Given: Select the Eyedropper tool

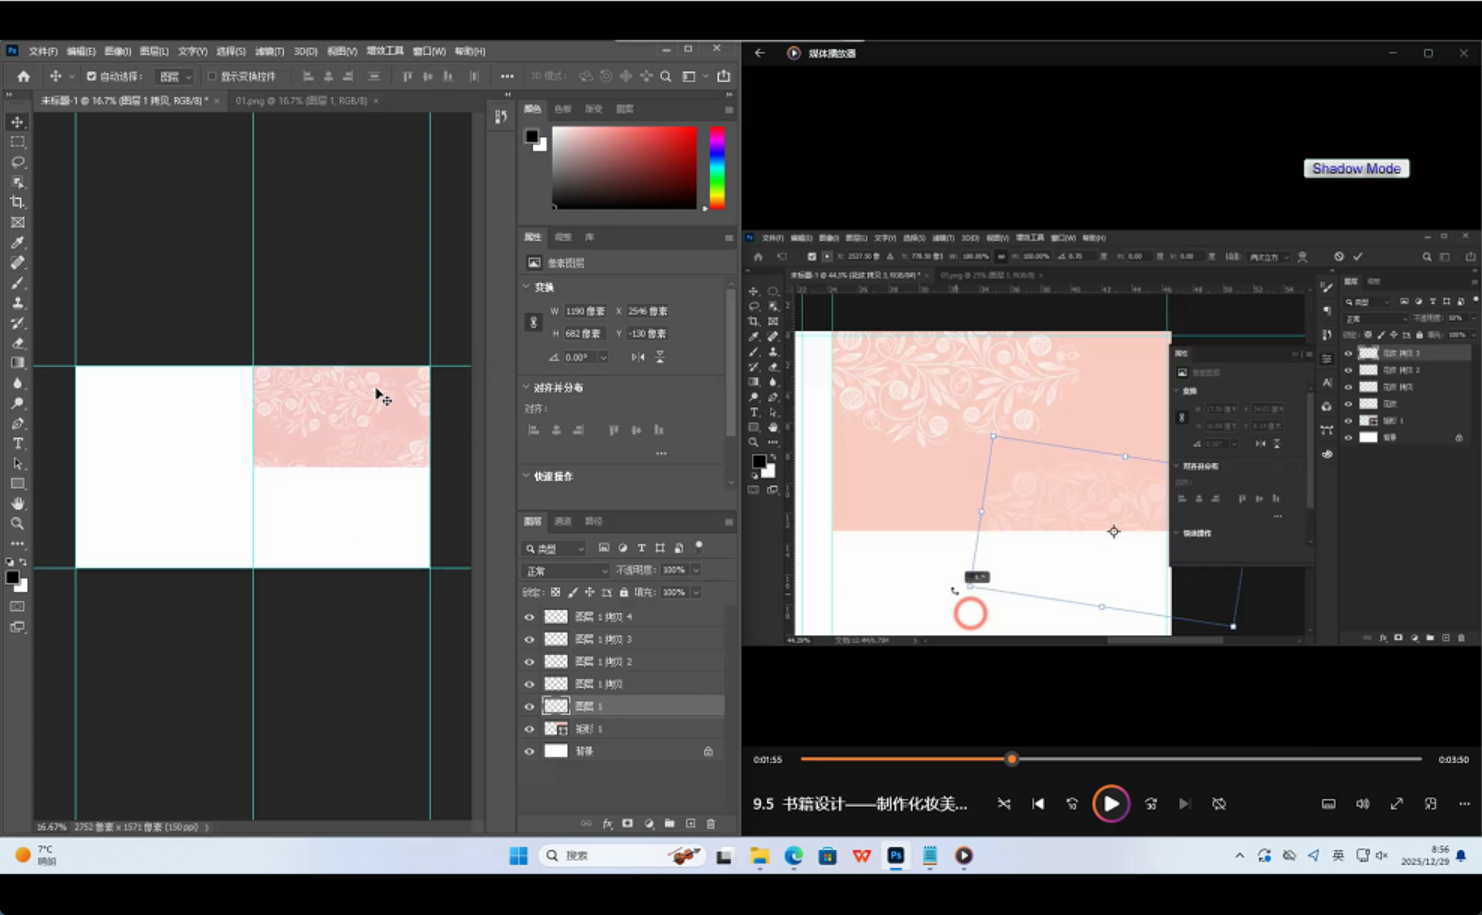Looking at the screenshot, I should (17, 243).
